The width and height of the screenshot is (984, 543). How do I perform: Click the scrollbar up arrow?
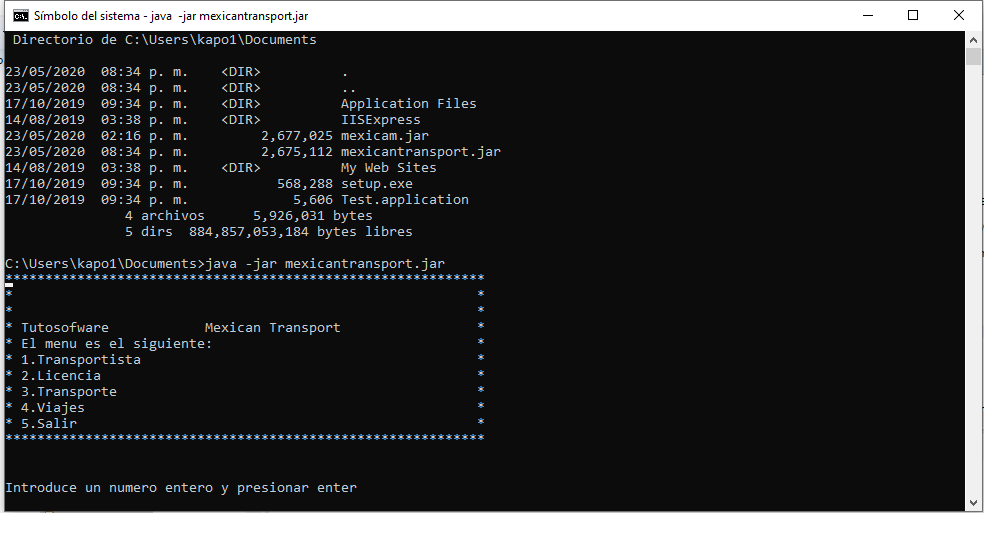pos(973,40)
